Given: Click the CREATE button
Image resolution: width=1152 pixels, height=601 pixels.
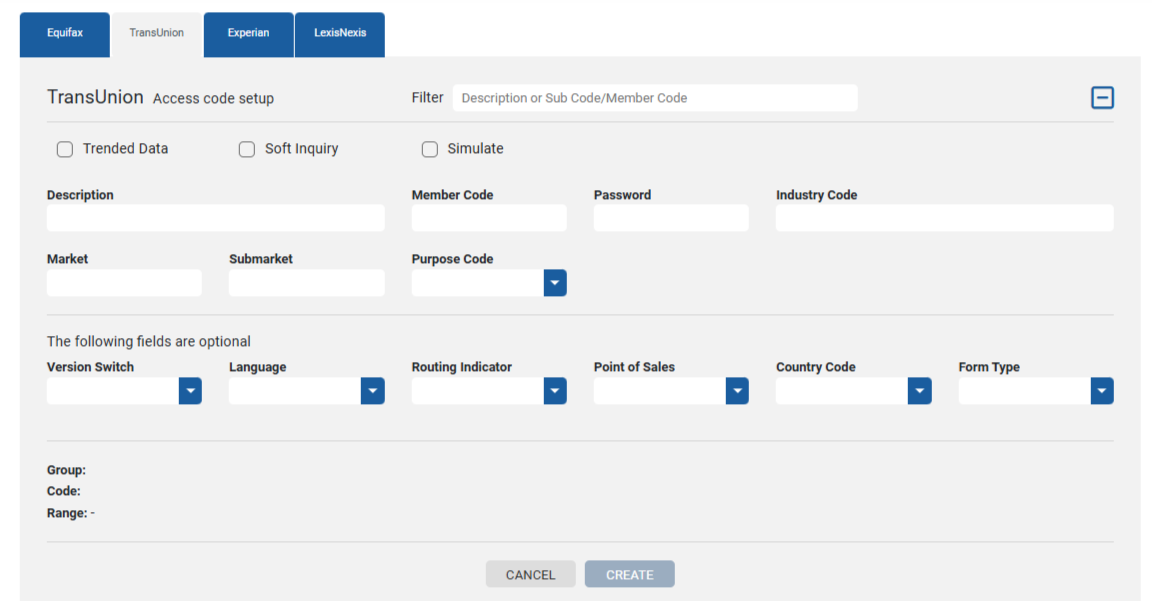Looking at the screenshot, I should [x=630, y=575].
